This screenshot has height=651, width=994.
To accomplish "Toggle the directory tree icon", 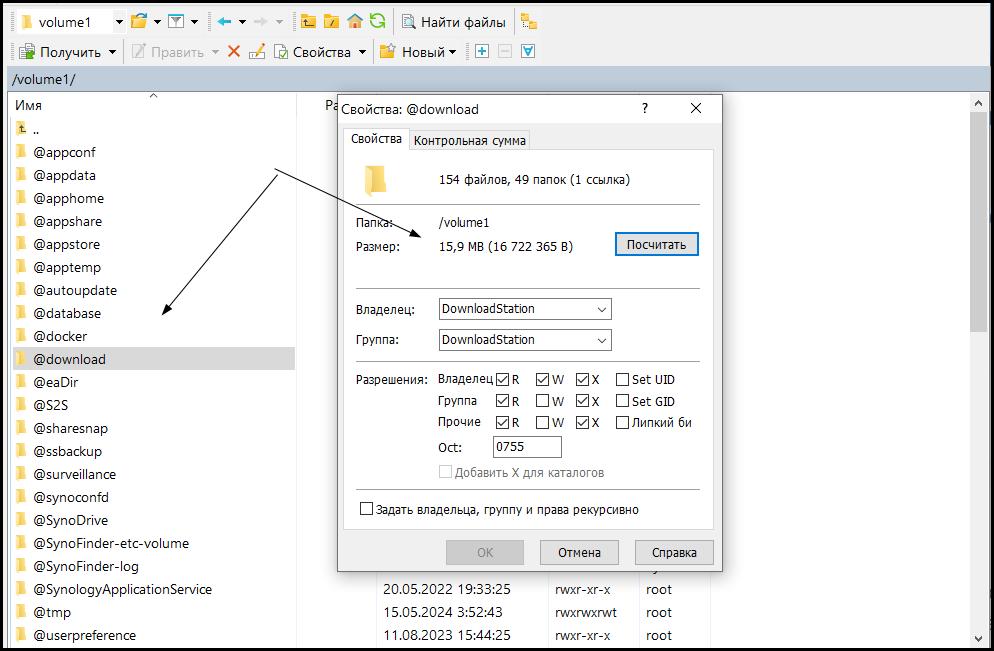I will (x=528, y=21).
